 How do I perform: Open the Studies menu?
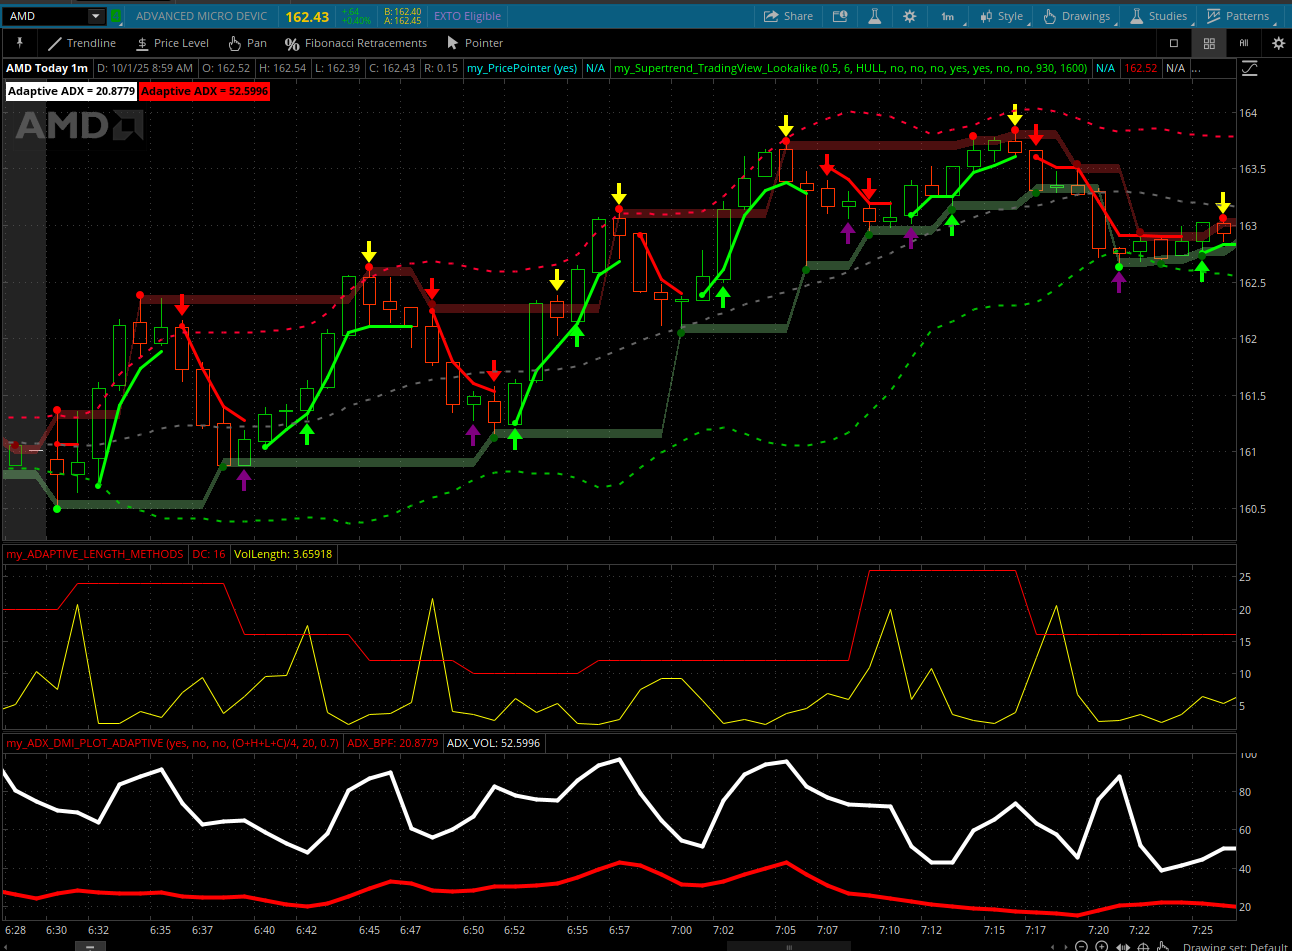coord(1159,16)
